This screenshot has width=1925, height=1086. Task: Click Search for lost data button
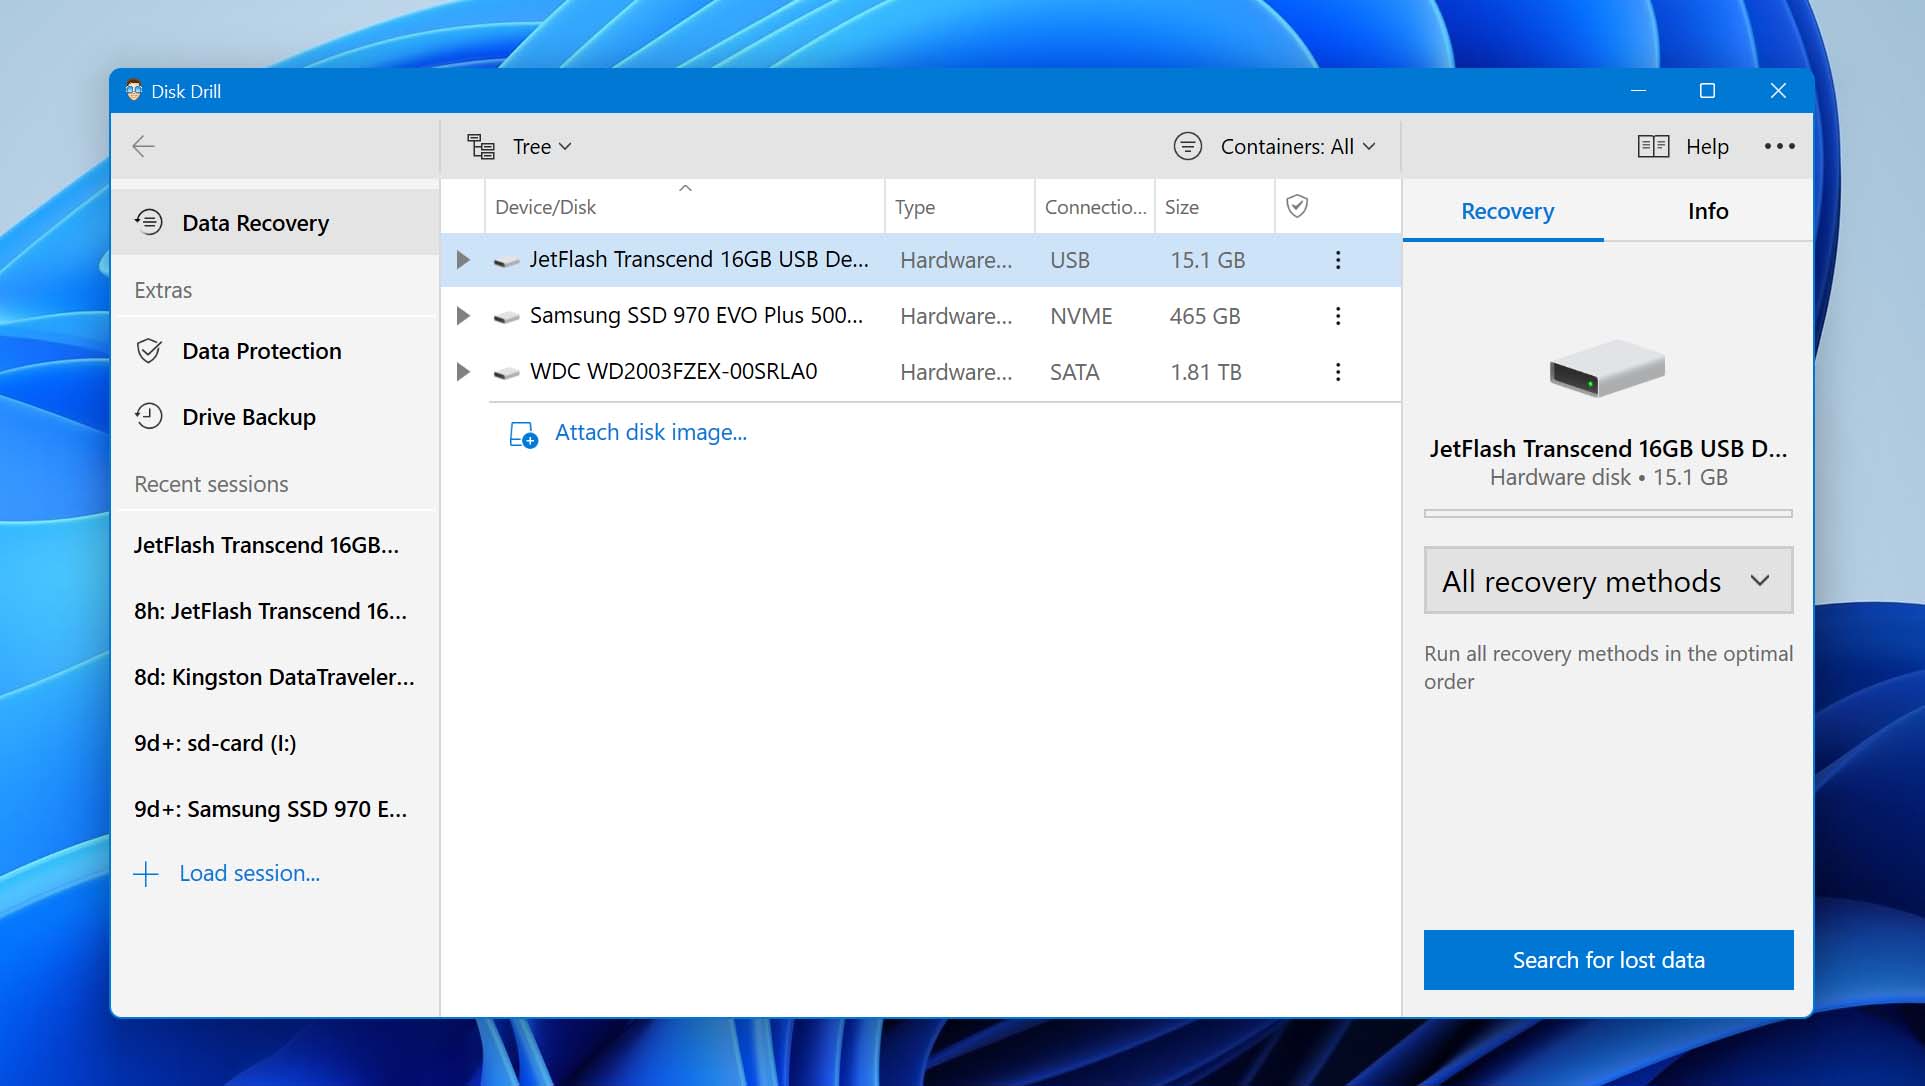(x=1607, y=960)
